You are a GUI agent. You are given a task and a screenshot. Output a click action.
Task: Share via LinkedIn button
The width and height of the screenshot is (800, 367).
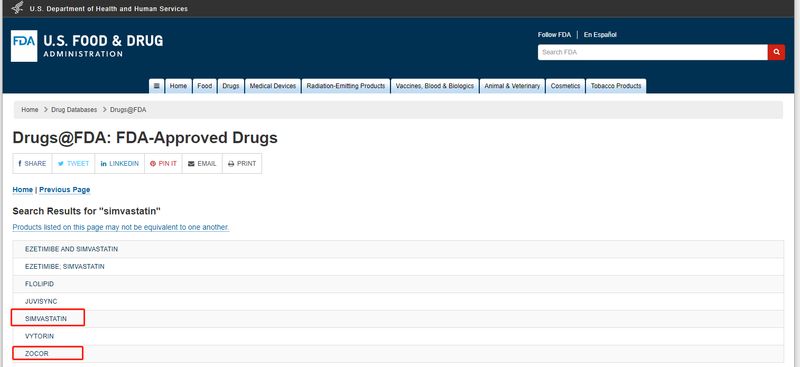(x=119, y=164)
